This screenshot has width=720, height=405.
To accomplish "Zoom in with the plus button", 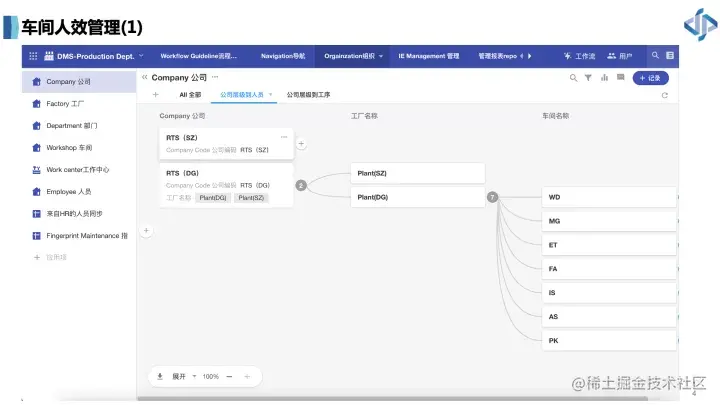I will pyautogui.click(x=247, y=377).
